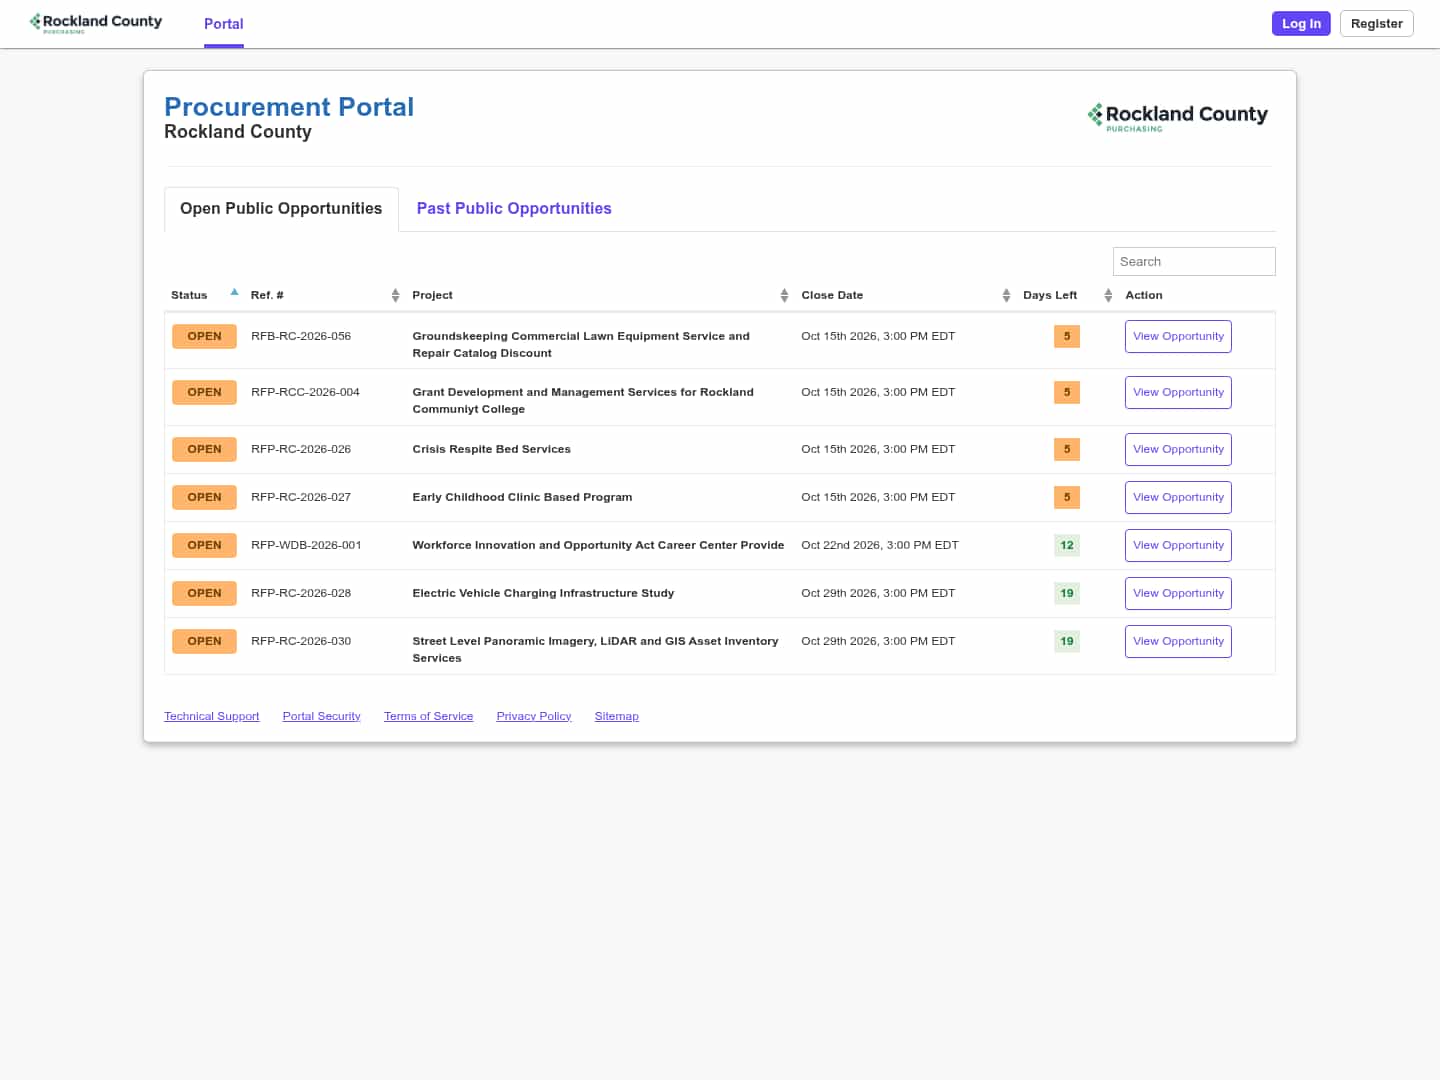
Task: Click the Rockland County logo in navbar
Action: tap(96, 23)
